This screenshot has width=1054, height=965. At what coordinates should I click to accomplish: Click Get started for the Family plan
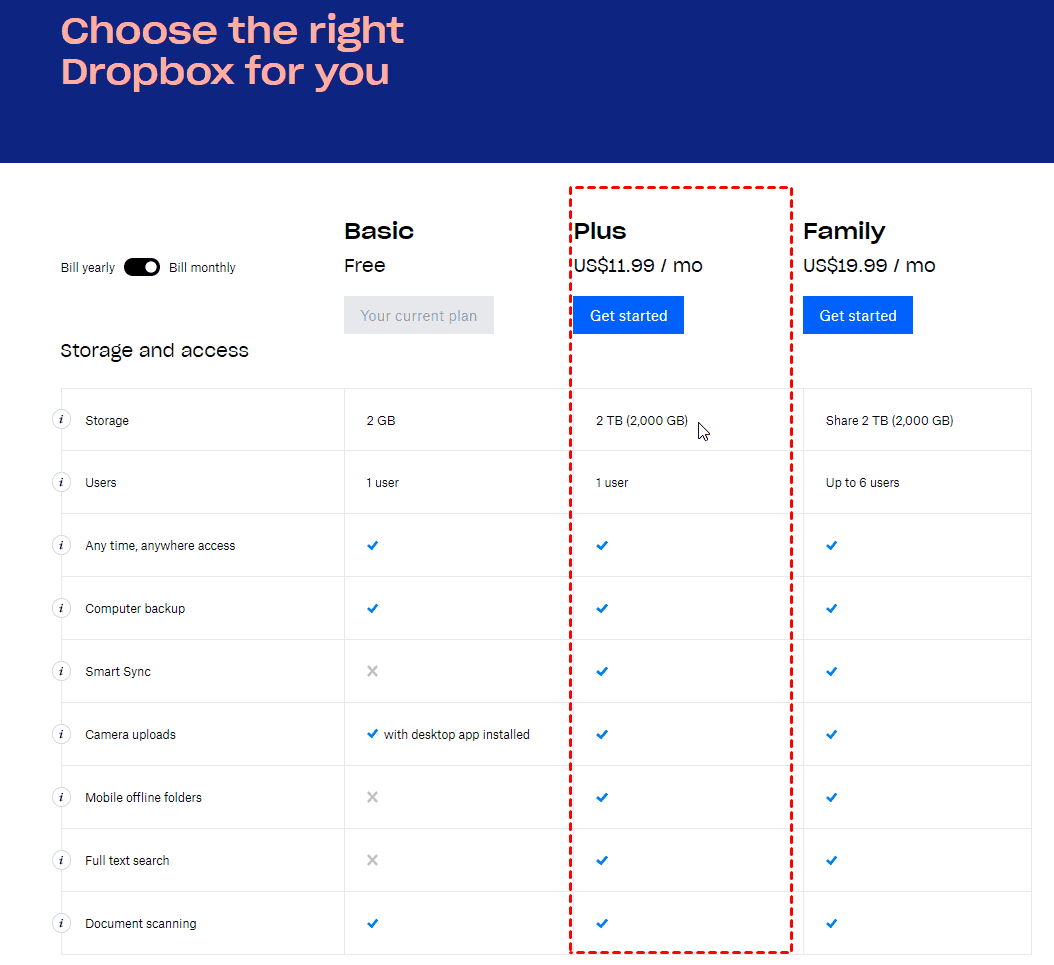tap(857, 314)
